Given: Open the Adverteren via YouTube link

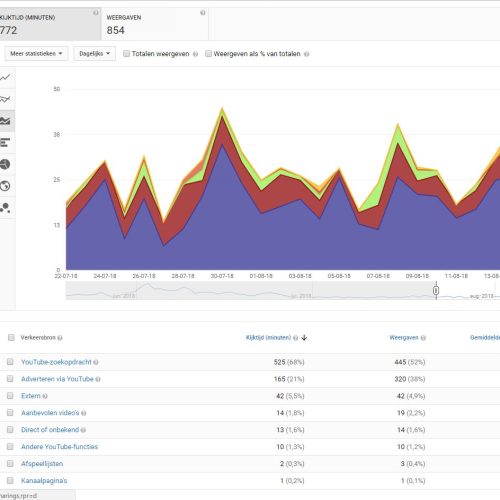Looking at the screenshot, I should [x=57, y=379].
